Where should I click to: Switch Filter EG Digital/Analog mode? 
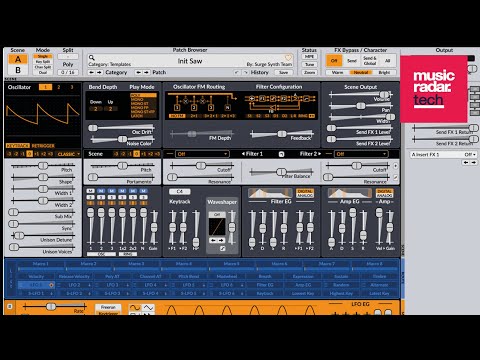click(305, 193)
